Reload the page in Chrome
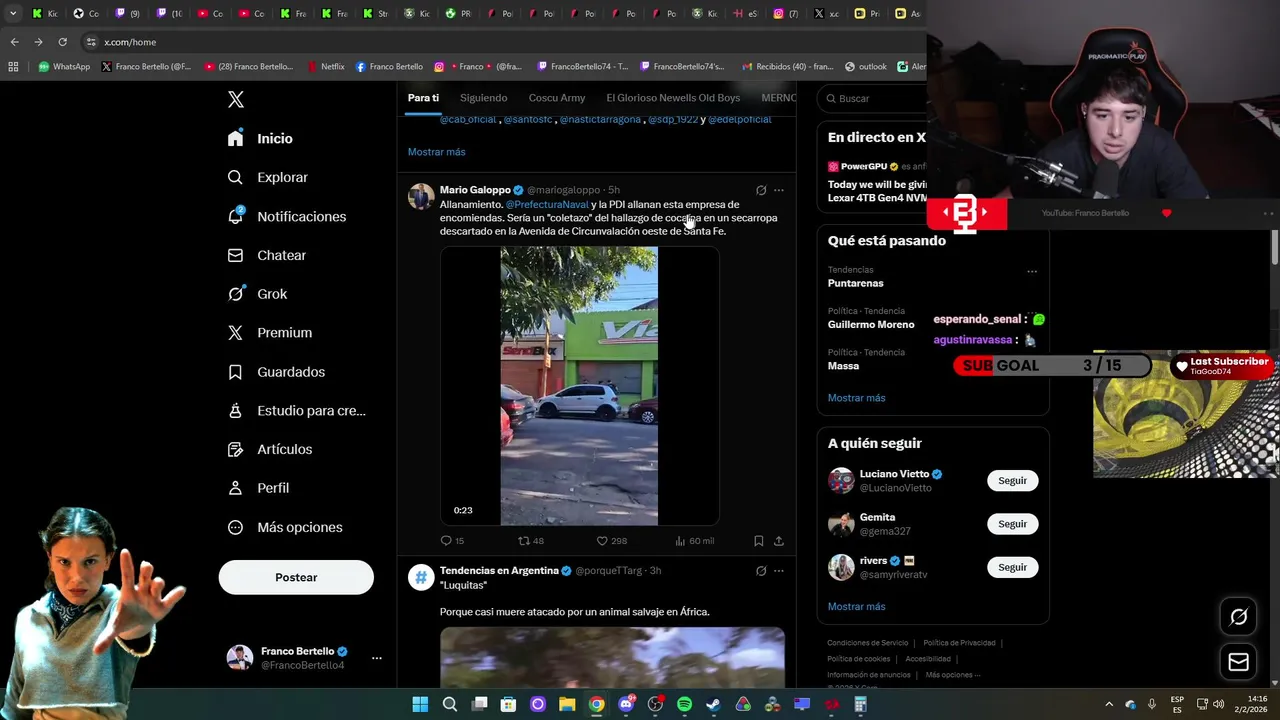1280x720 pixels. tap(62, 42)
